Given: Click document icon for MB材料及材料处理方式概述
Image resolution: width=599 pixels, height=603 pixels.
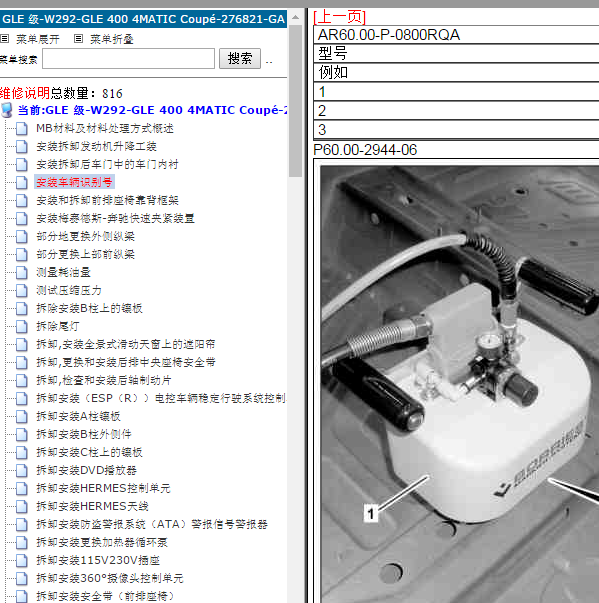Looking at the screenshot, I should coord(22,128).
